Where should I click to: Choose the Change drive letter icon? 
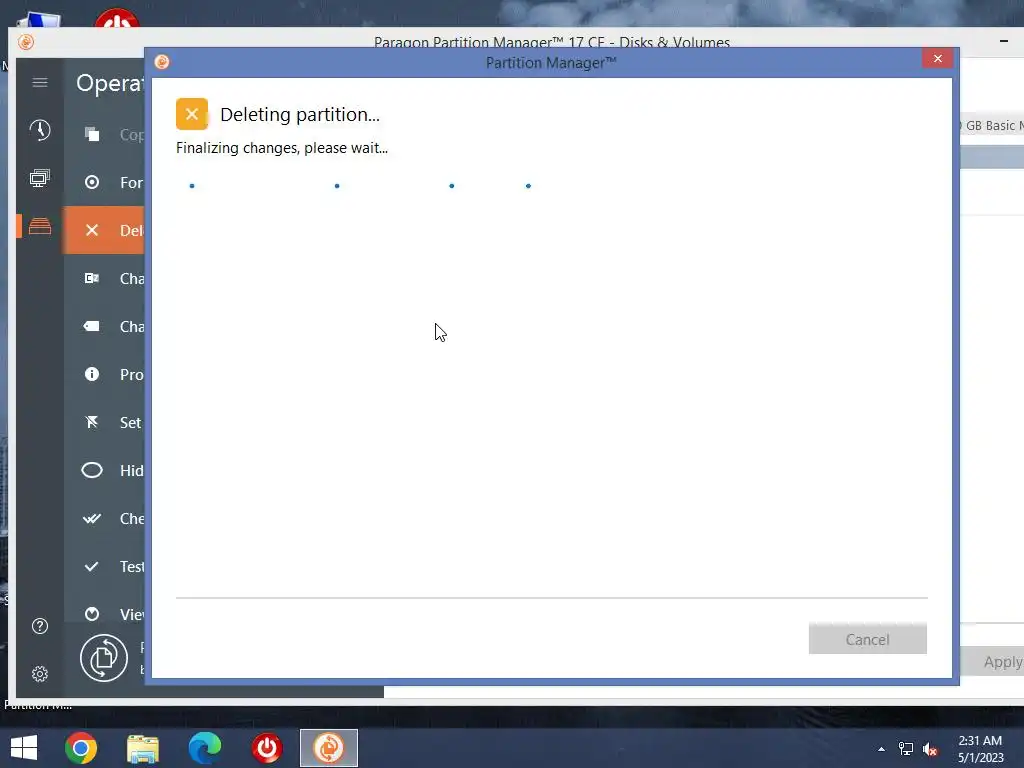tap(92, 278)
